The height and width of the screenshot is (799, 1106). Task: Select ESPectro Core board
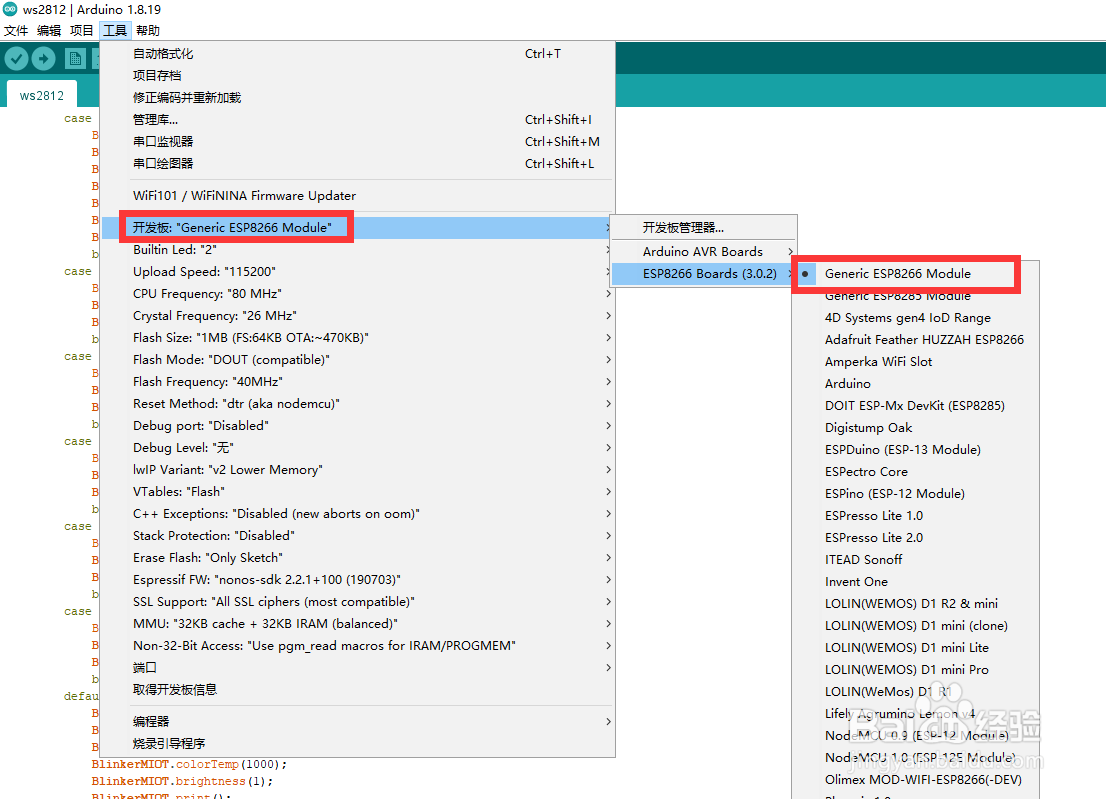tap(916, 471)
